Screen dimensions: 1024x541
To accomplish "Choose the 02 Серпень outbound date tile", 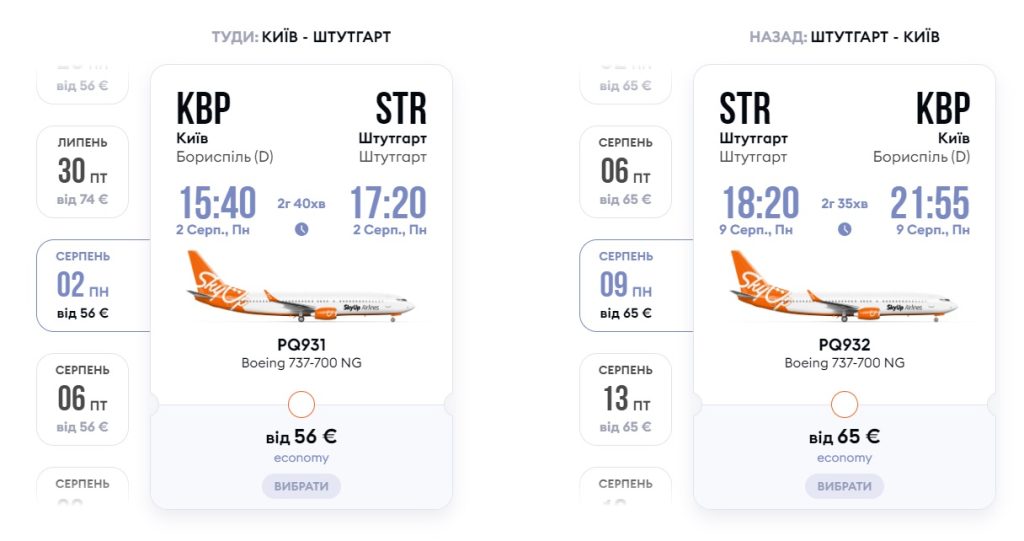I will point(83,285).
